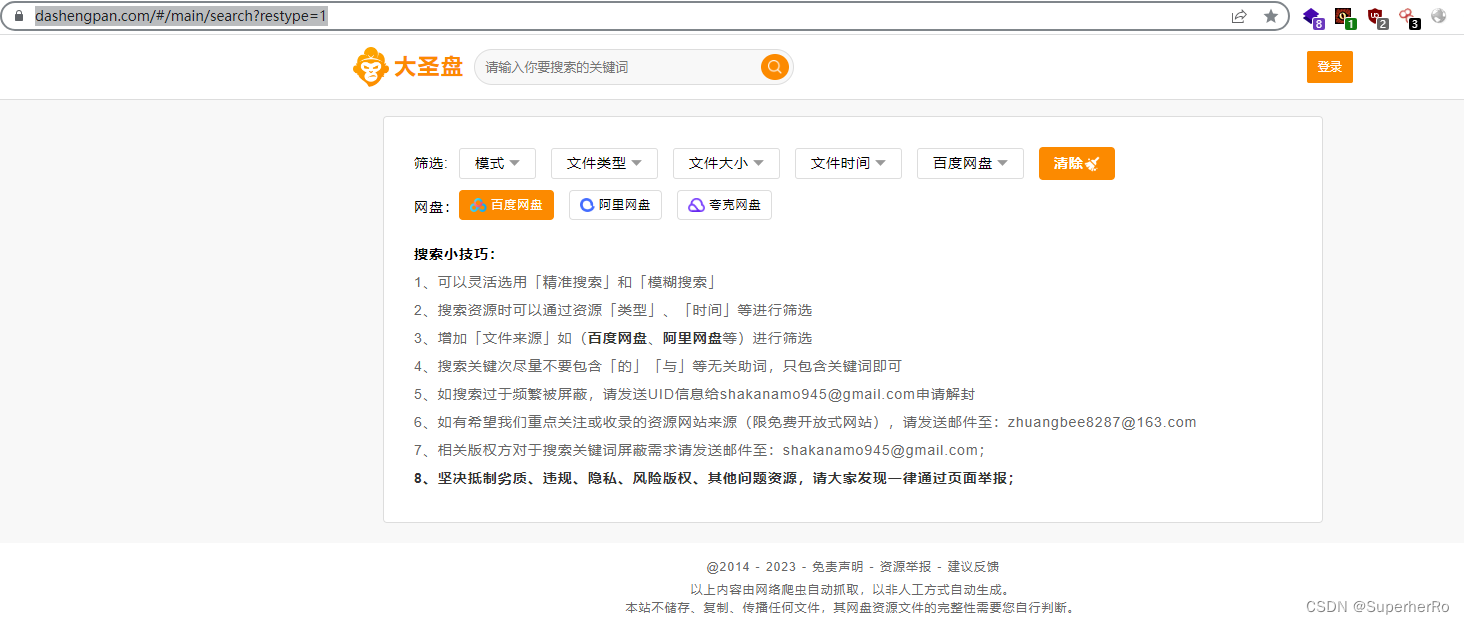The image size is (1464, 624).
Task: Click tip 1 about 精准搜索 and 模糊搜索
Action: pos(565,282)
